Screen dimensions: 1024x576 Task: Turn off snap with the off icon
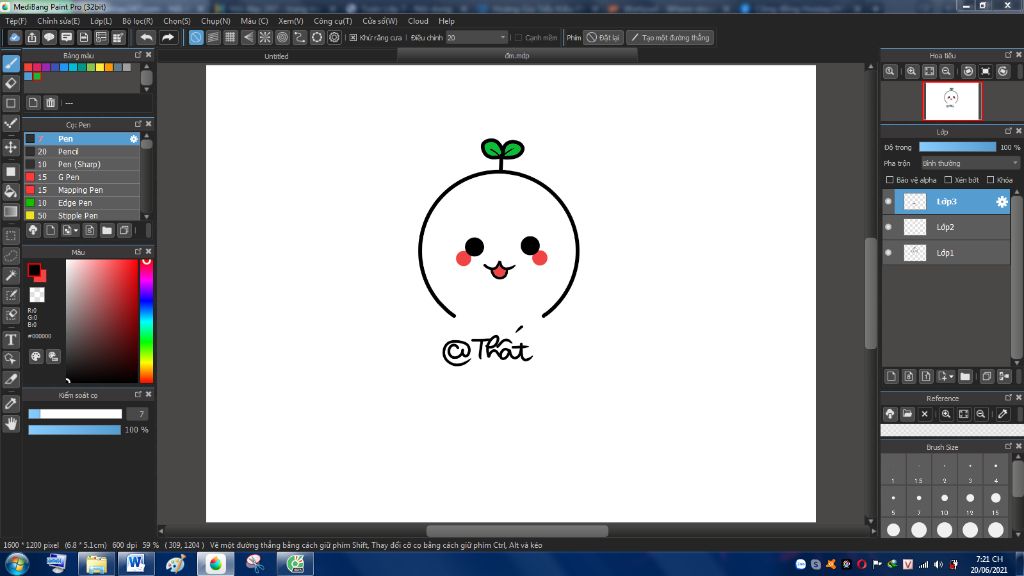[196, 37]
